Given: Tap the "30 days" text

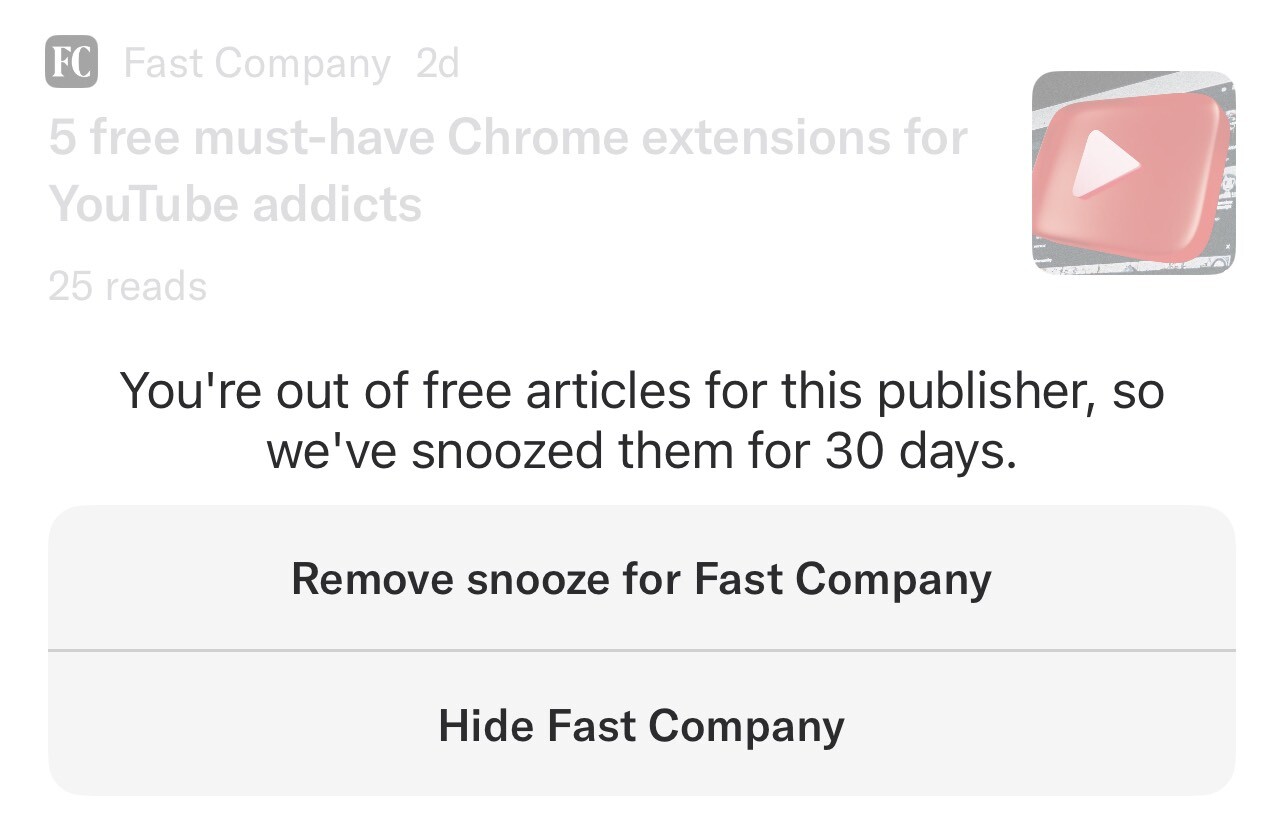Looking at the screenshot, I should tap(921, 452).
